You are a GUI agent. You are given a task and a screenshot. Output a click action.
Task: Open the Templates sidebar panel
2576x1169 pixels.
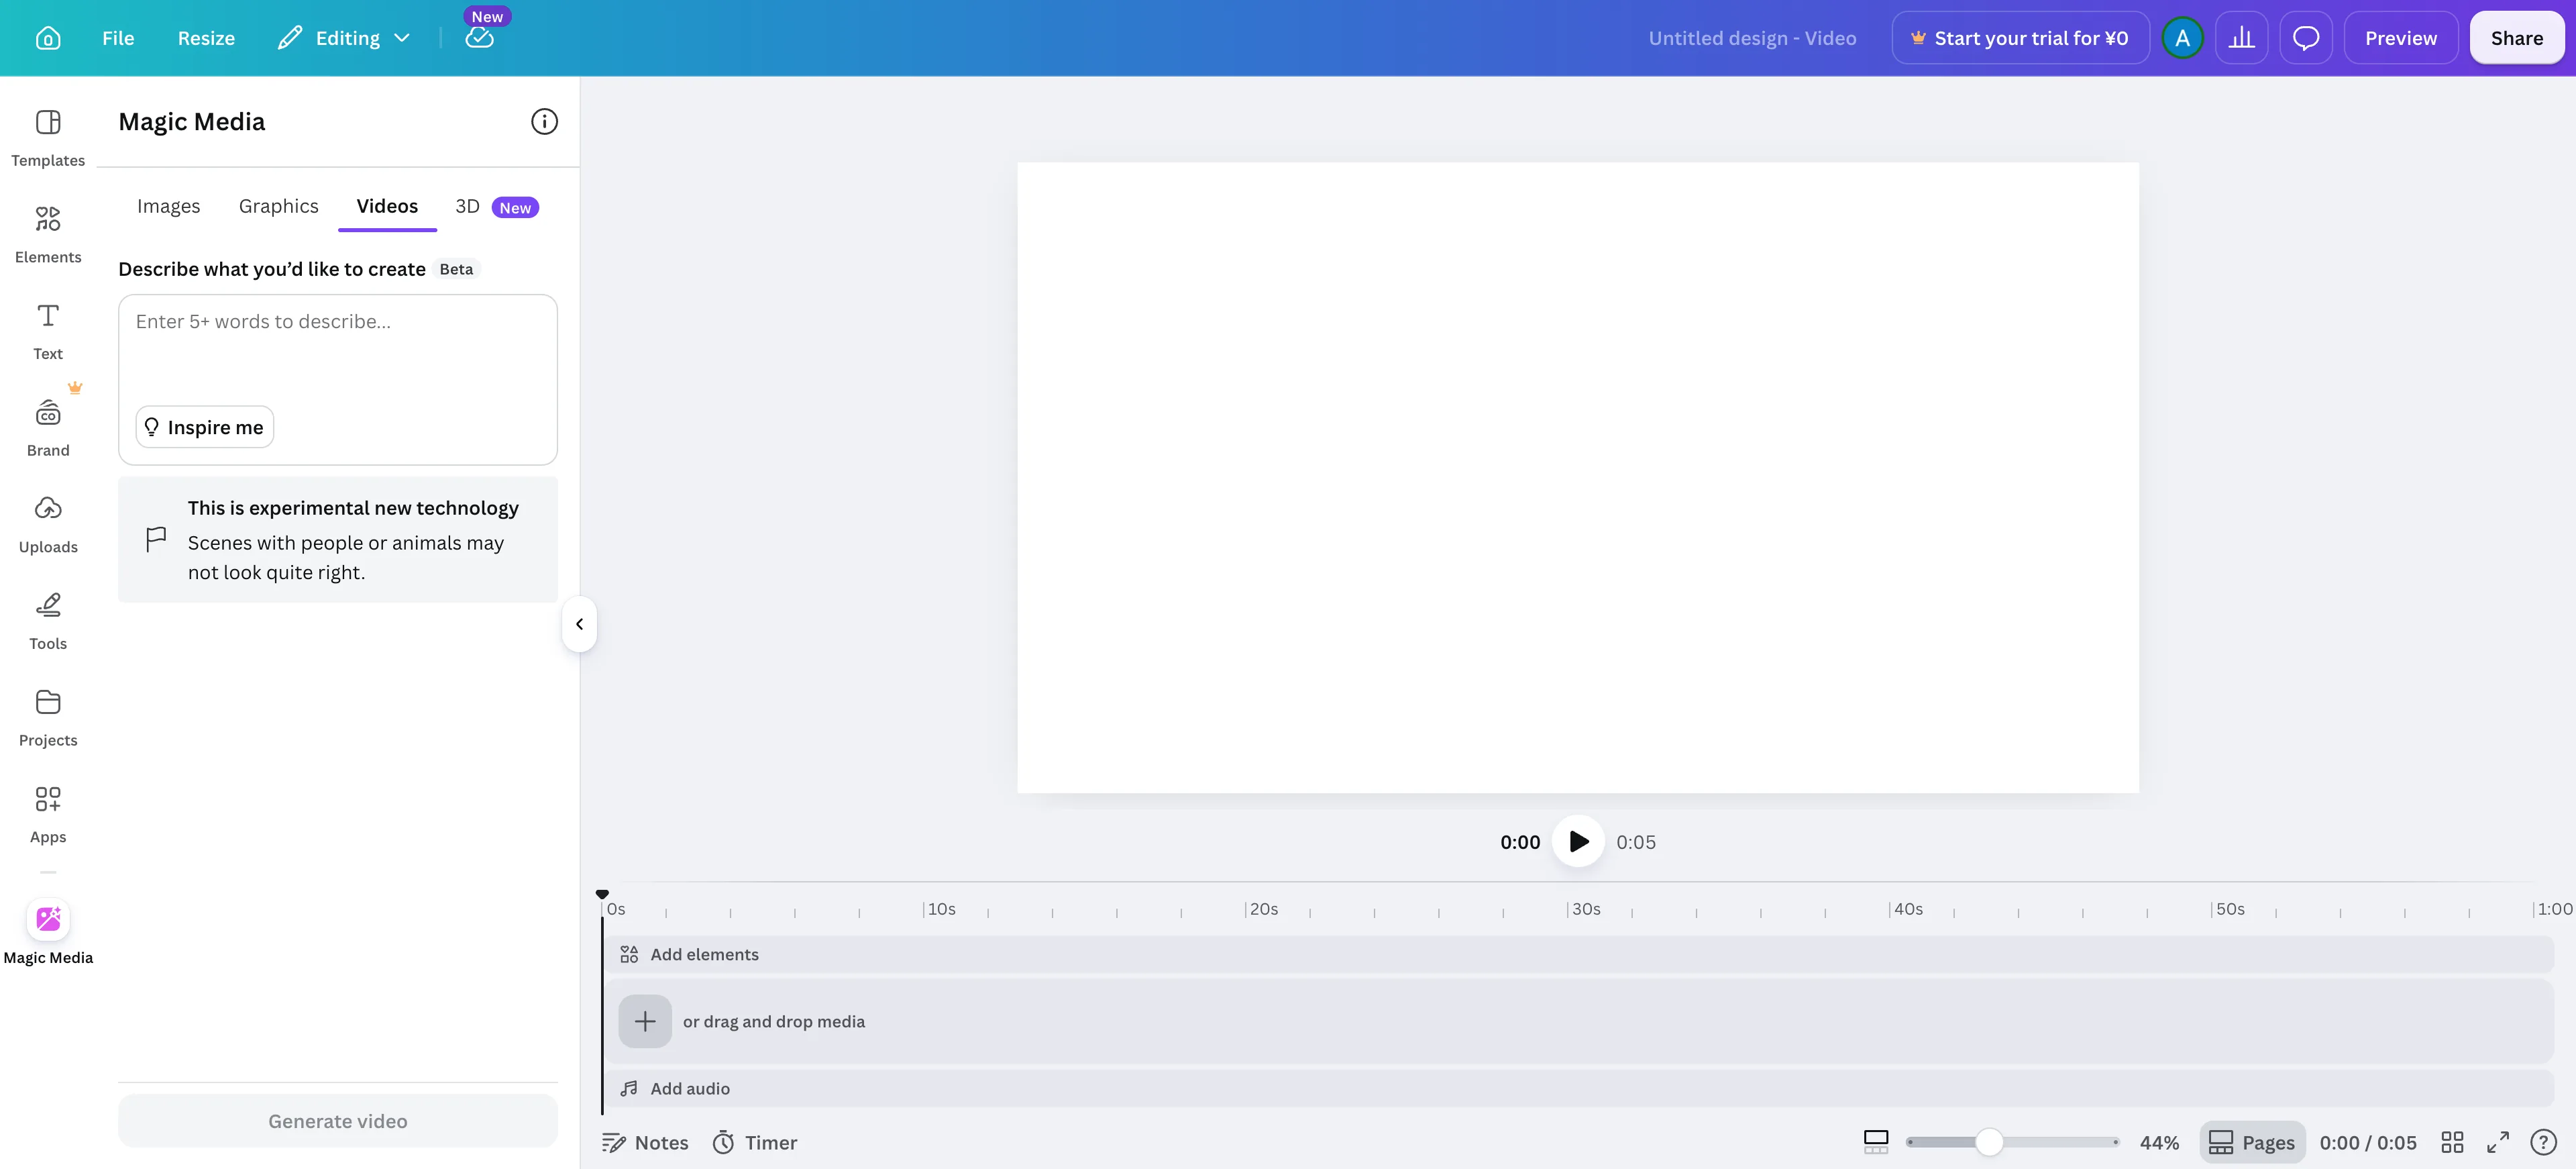48,138
